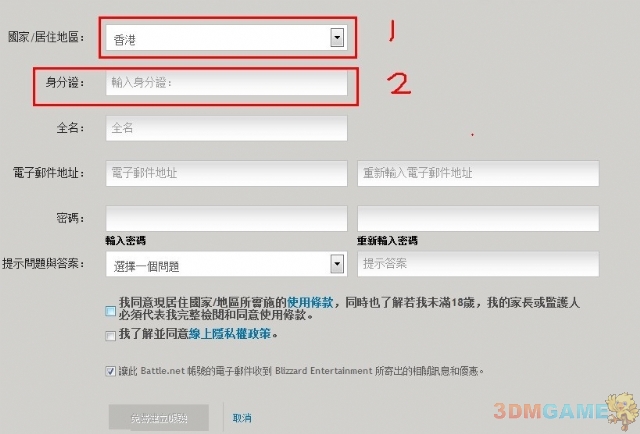Open the 使用條款 terms of use link
The height and width of the screenshot is (434, 640).
click(x=310, y=303)
